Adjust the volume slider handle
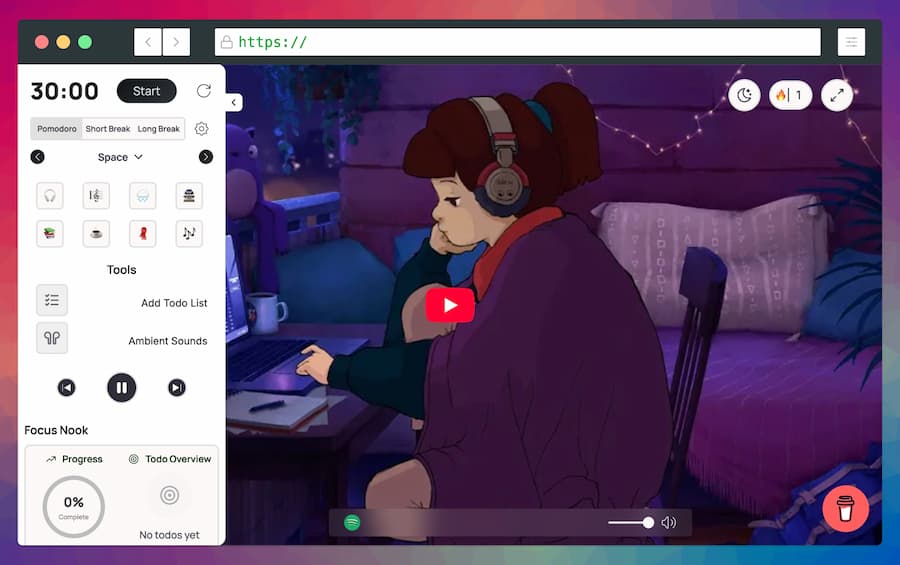900x565 pixels. pos(648,522)
